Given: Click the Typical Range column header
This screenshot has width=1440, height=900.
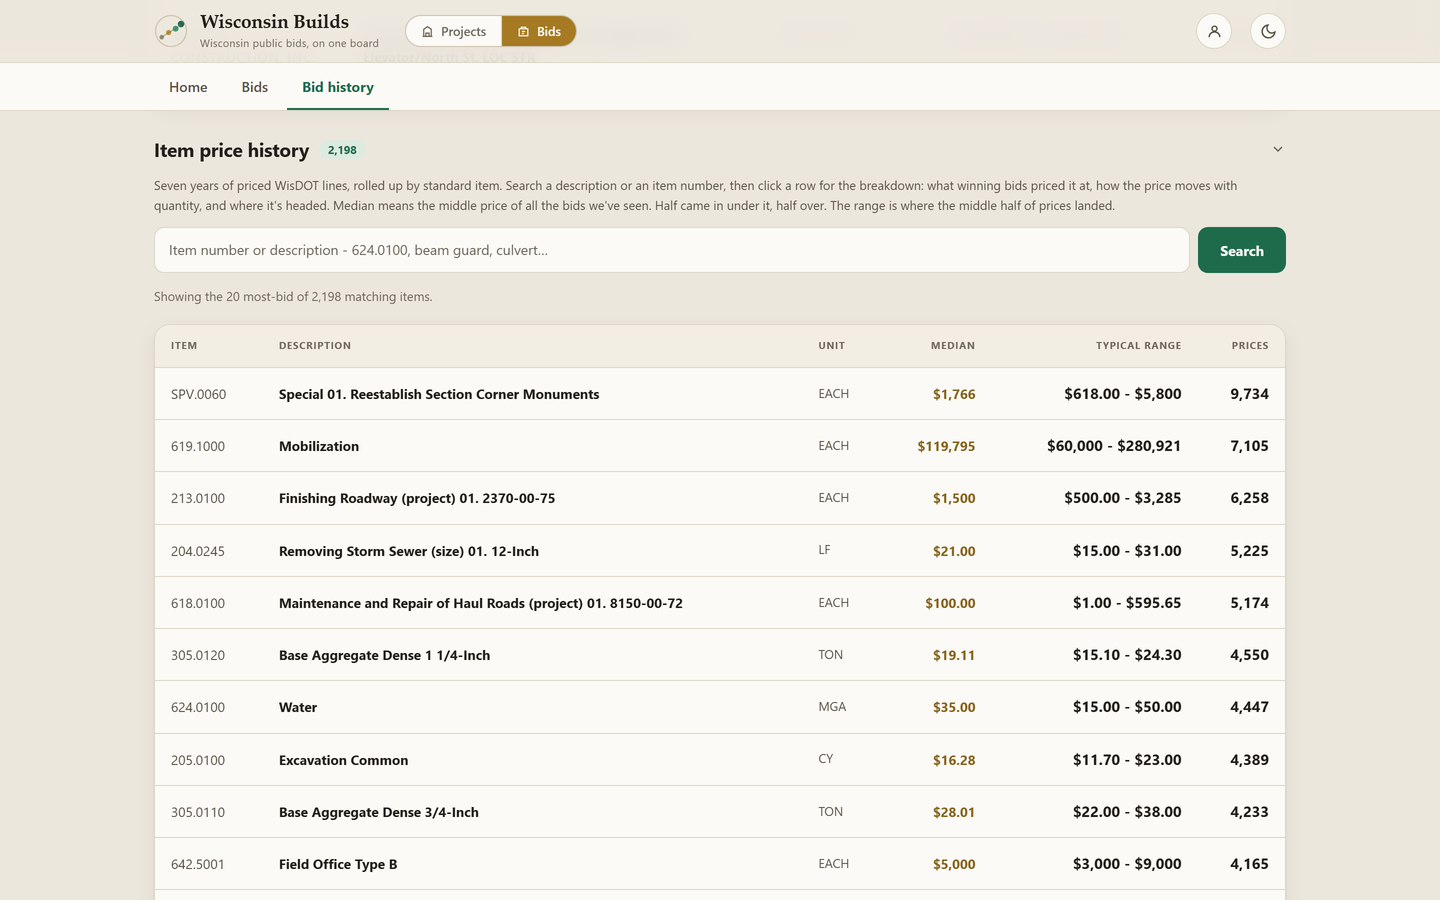Looking at the screenshot, I should click(1138, 346).
